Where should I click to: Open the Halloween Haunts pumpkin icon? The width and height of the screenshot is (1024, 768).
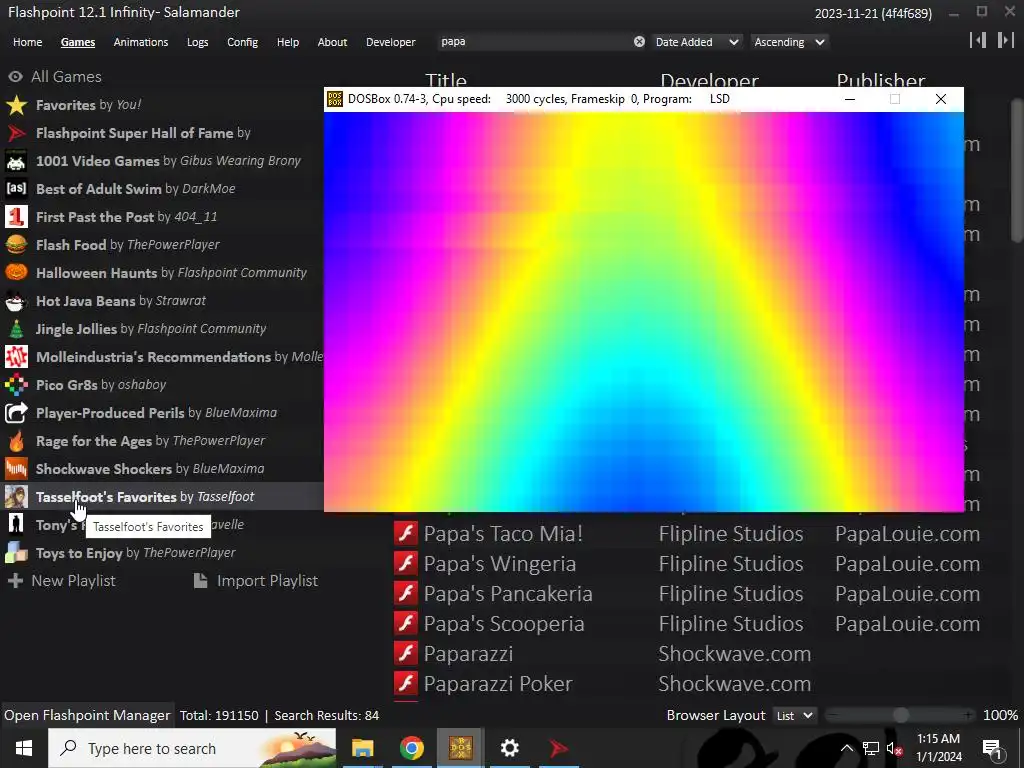(16, 273)
